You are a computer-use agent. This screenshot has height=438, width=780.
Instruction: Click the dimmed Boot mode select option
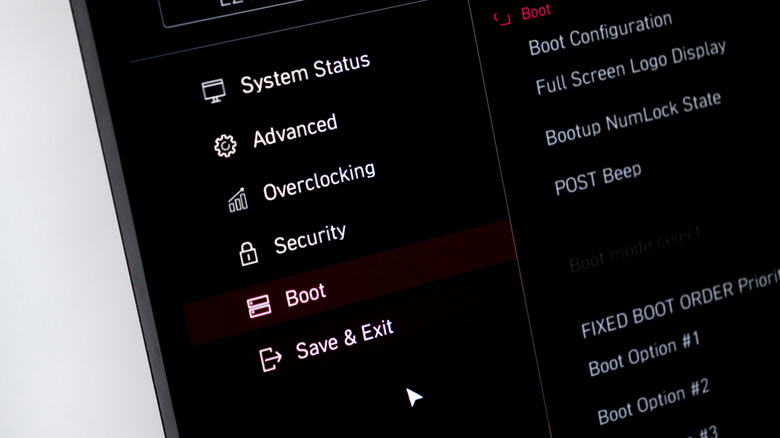(635, 249)
